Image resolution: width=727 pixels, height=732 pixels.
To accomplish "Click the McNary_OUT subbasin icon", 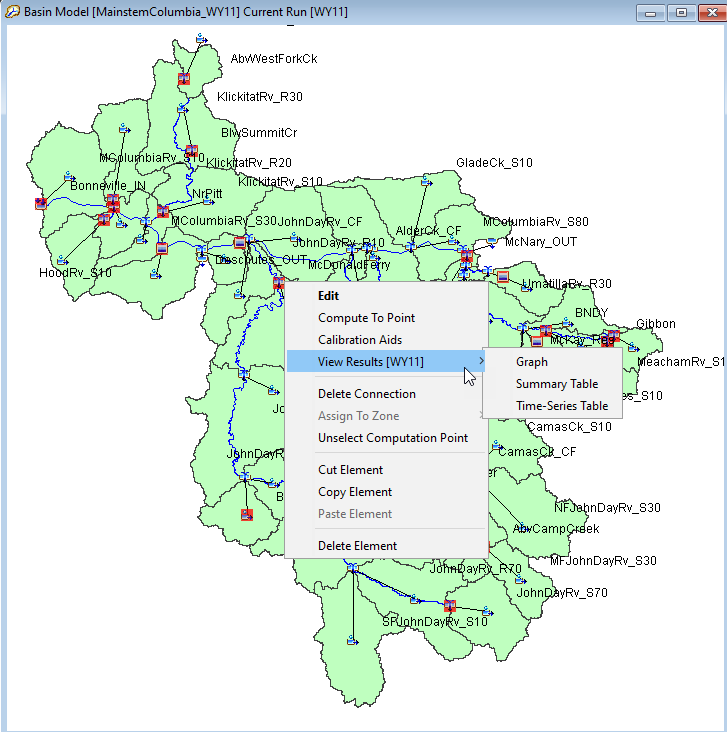I will click(x=492, y=242).
